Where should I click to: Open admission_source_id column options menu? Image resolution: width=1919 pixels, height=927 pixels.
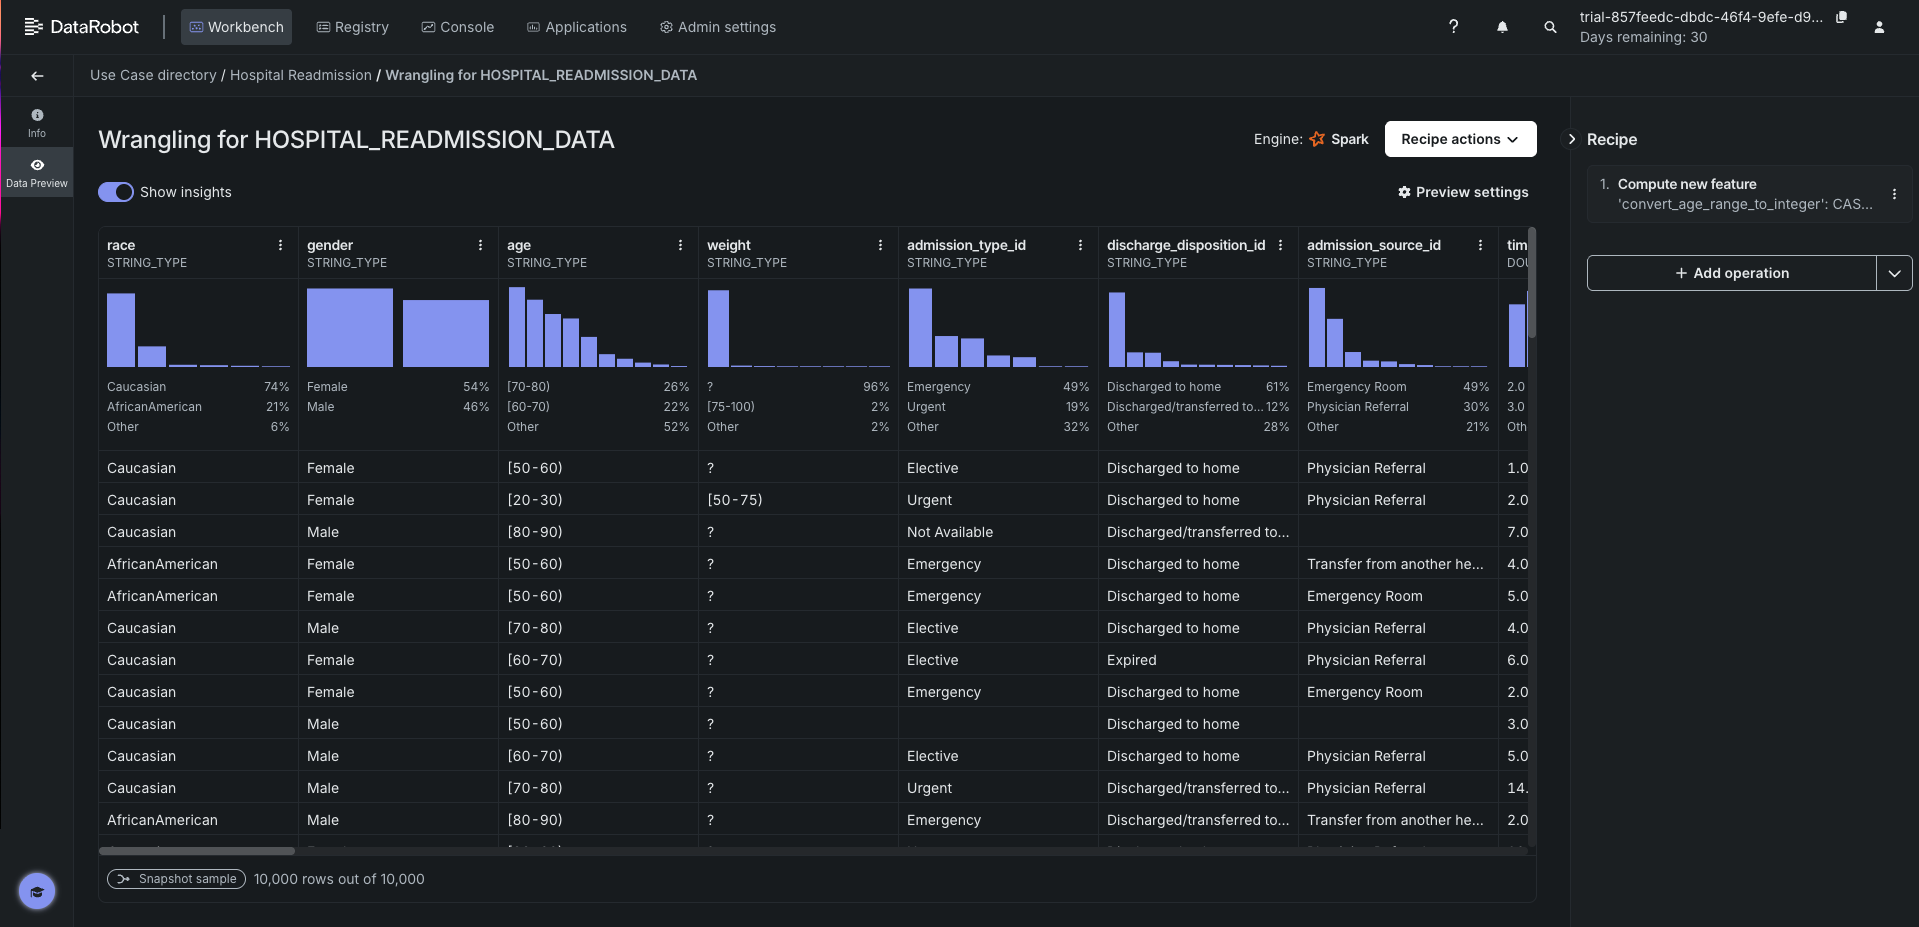tap(1480, 245)
